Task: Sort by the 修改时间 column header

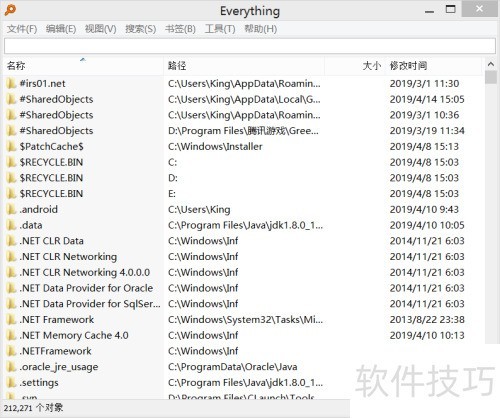Action: (433, 66)
